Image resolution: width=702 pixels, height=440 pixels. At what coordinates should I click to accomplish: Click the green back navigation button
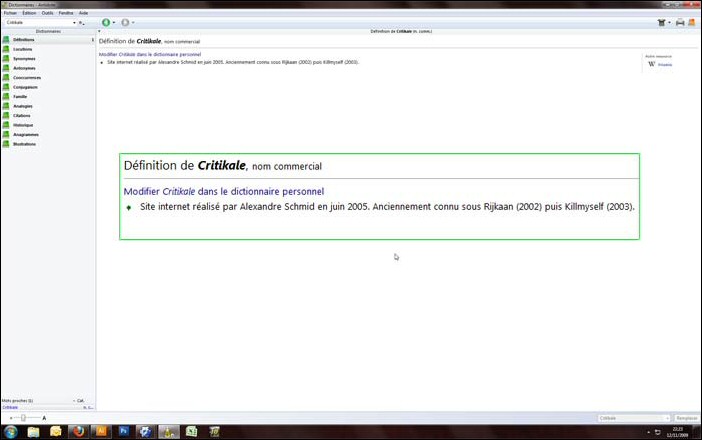[x=106, y=22]
